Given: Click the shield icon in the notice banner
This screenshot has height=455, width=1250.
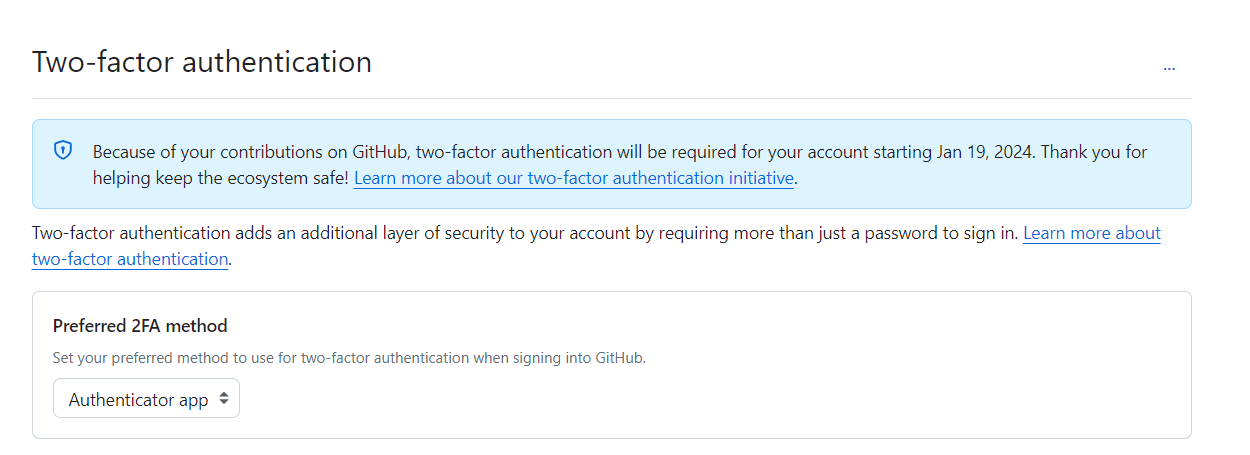Looking at the screenshot, I should (x=63, y=151).
